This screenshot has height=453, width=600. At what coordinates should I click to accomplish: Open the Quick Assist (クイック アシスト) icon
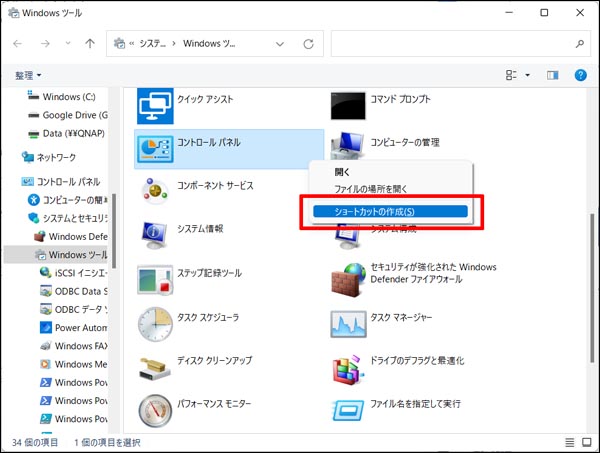[x=155, y=103]
